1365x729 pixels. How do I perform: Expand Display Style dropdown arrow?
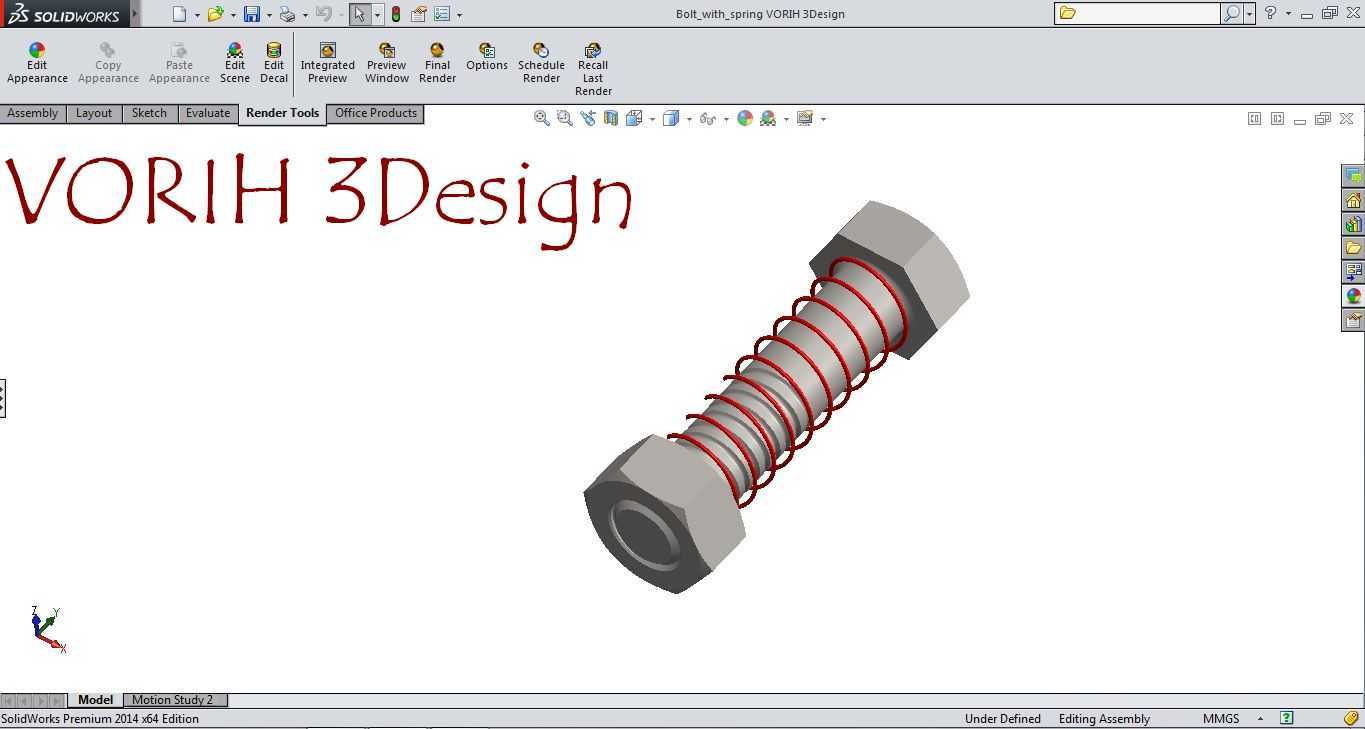click(x=689, y=119)
